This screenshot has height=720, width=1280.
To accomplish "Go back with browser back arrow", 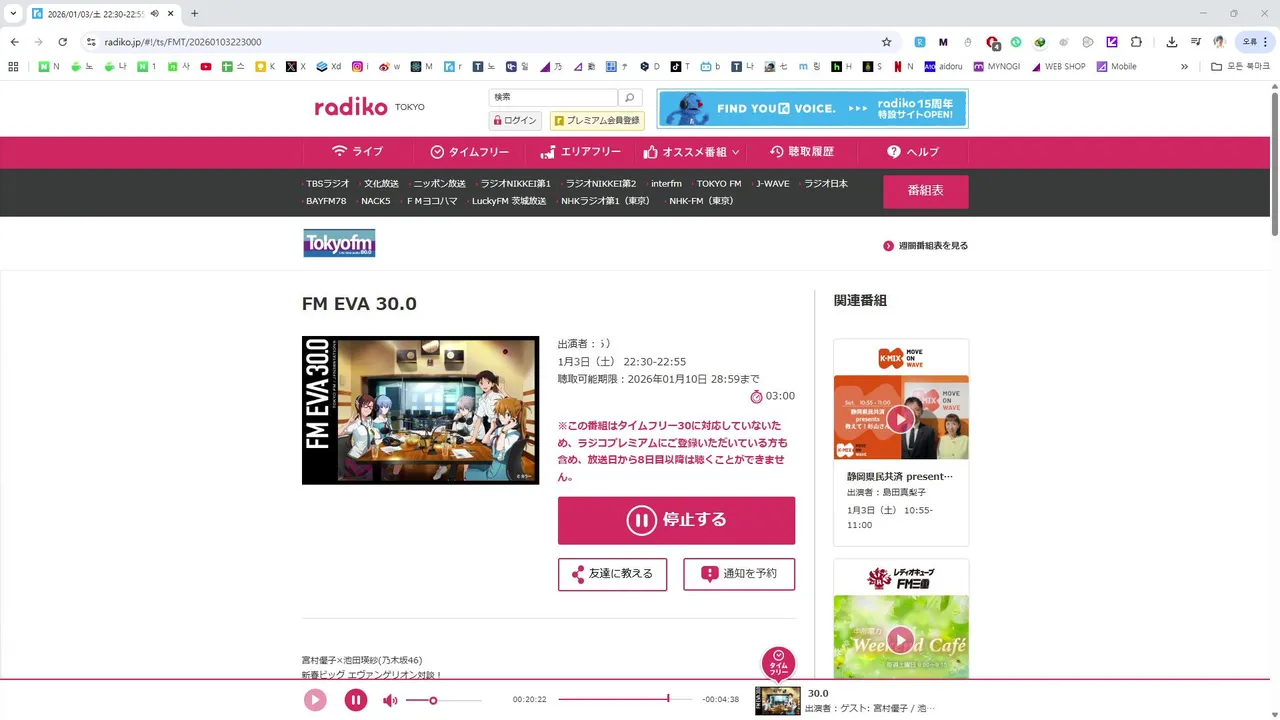I will point(14,42).
